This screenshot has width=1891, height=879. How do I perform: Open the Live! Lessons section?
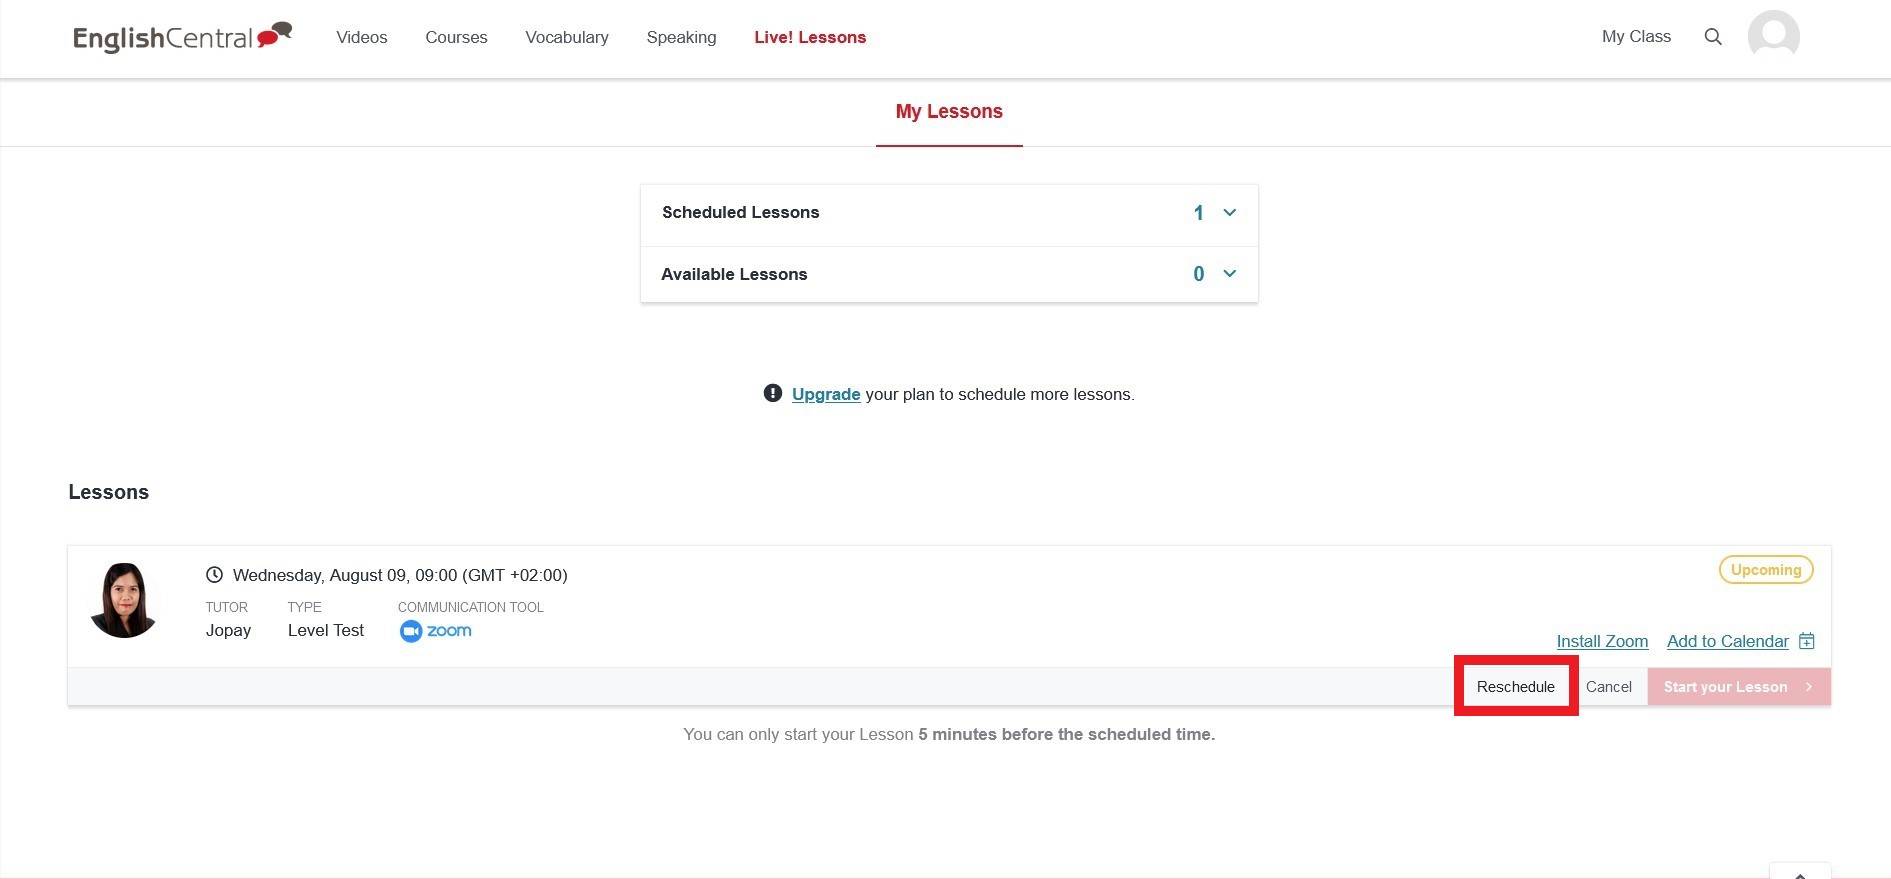coord(810,37)
